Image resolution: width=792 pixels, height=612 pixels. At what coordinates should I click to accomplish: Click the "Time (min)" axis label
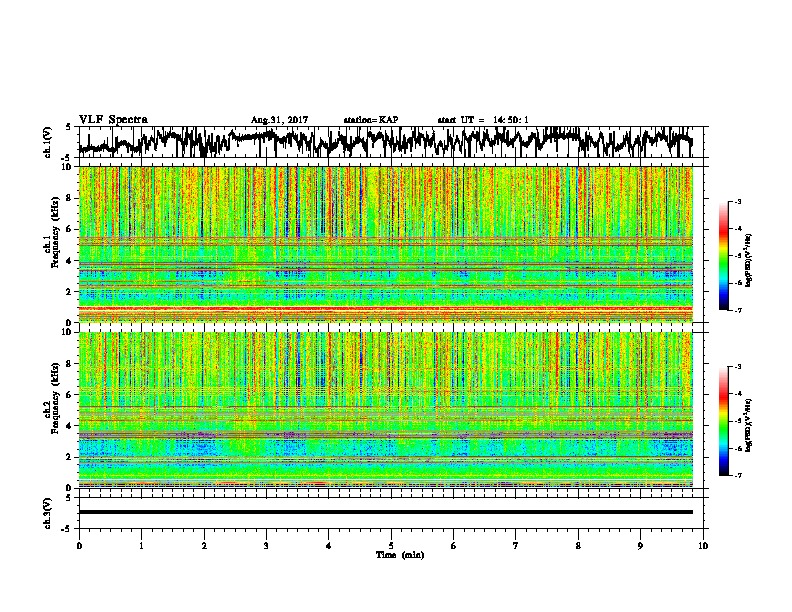pyautogui.click(x=400, y=555)
